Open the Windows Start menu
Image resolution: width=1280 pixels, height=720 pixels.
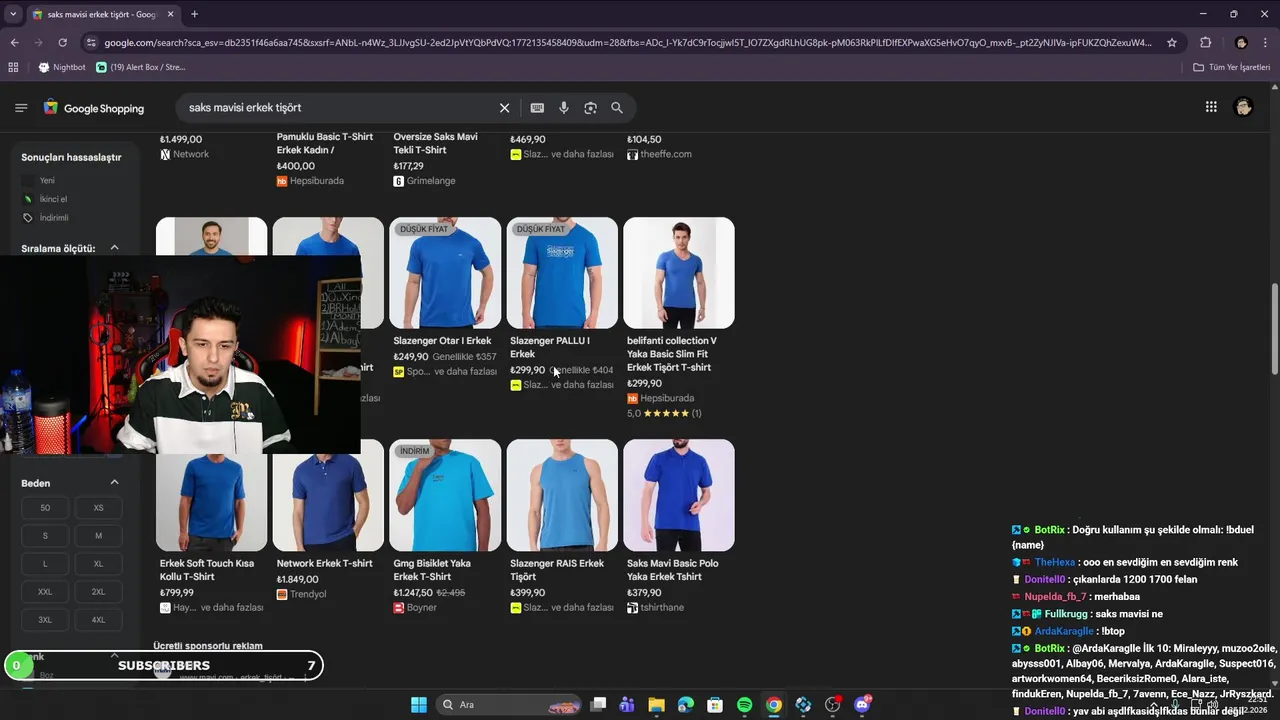click(419, 705)
